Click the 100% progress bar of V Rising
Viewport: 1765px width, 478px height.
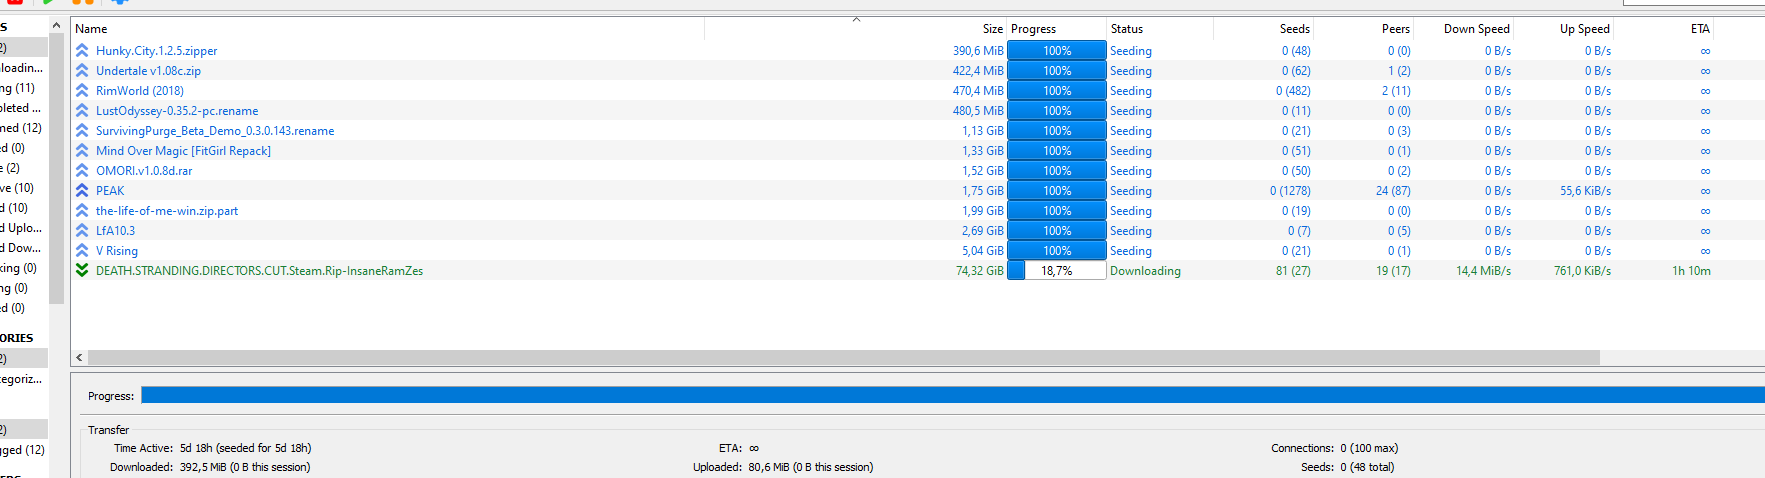point(1057,250)
